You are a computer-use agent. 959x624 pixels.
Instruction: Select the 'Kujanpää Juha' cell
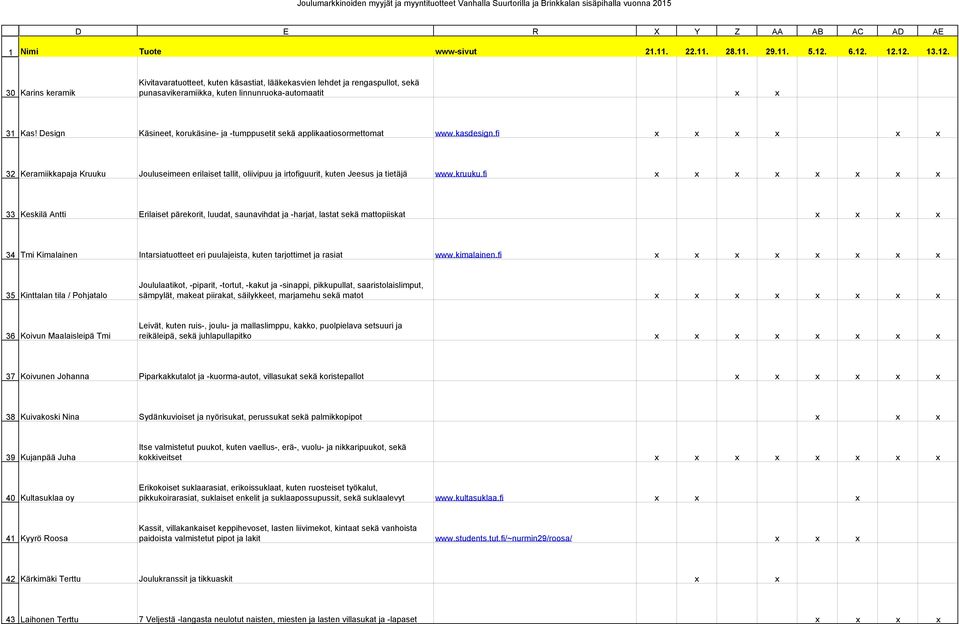[78, 442]
